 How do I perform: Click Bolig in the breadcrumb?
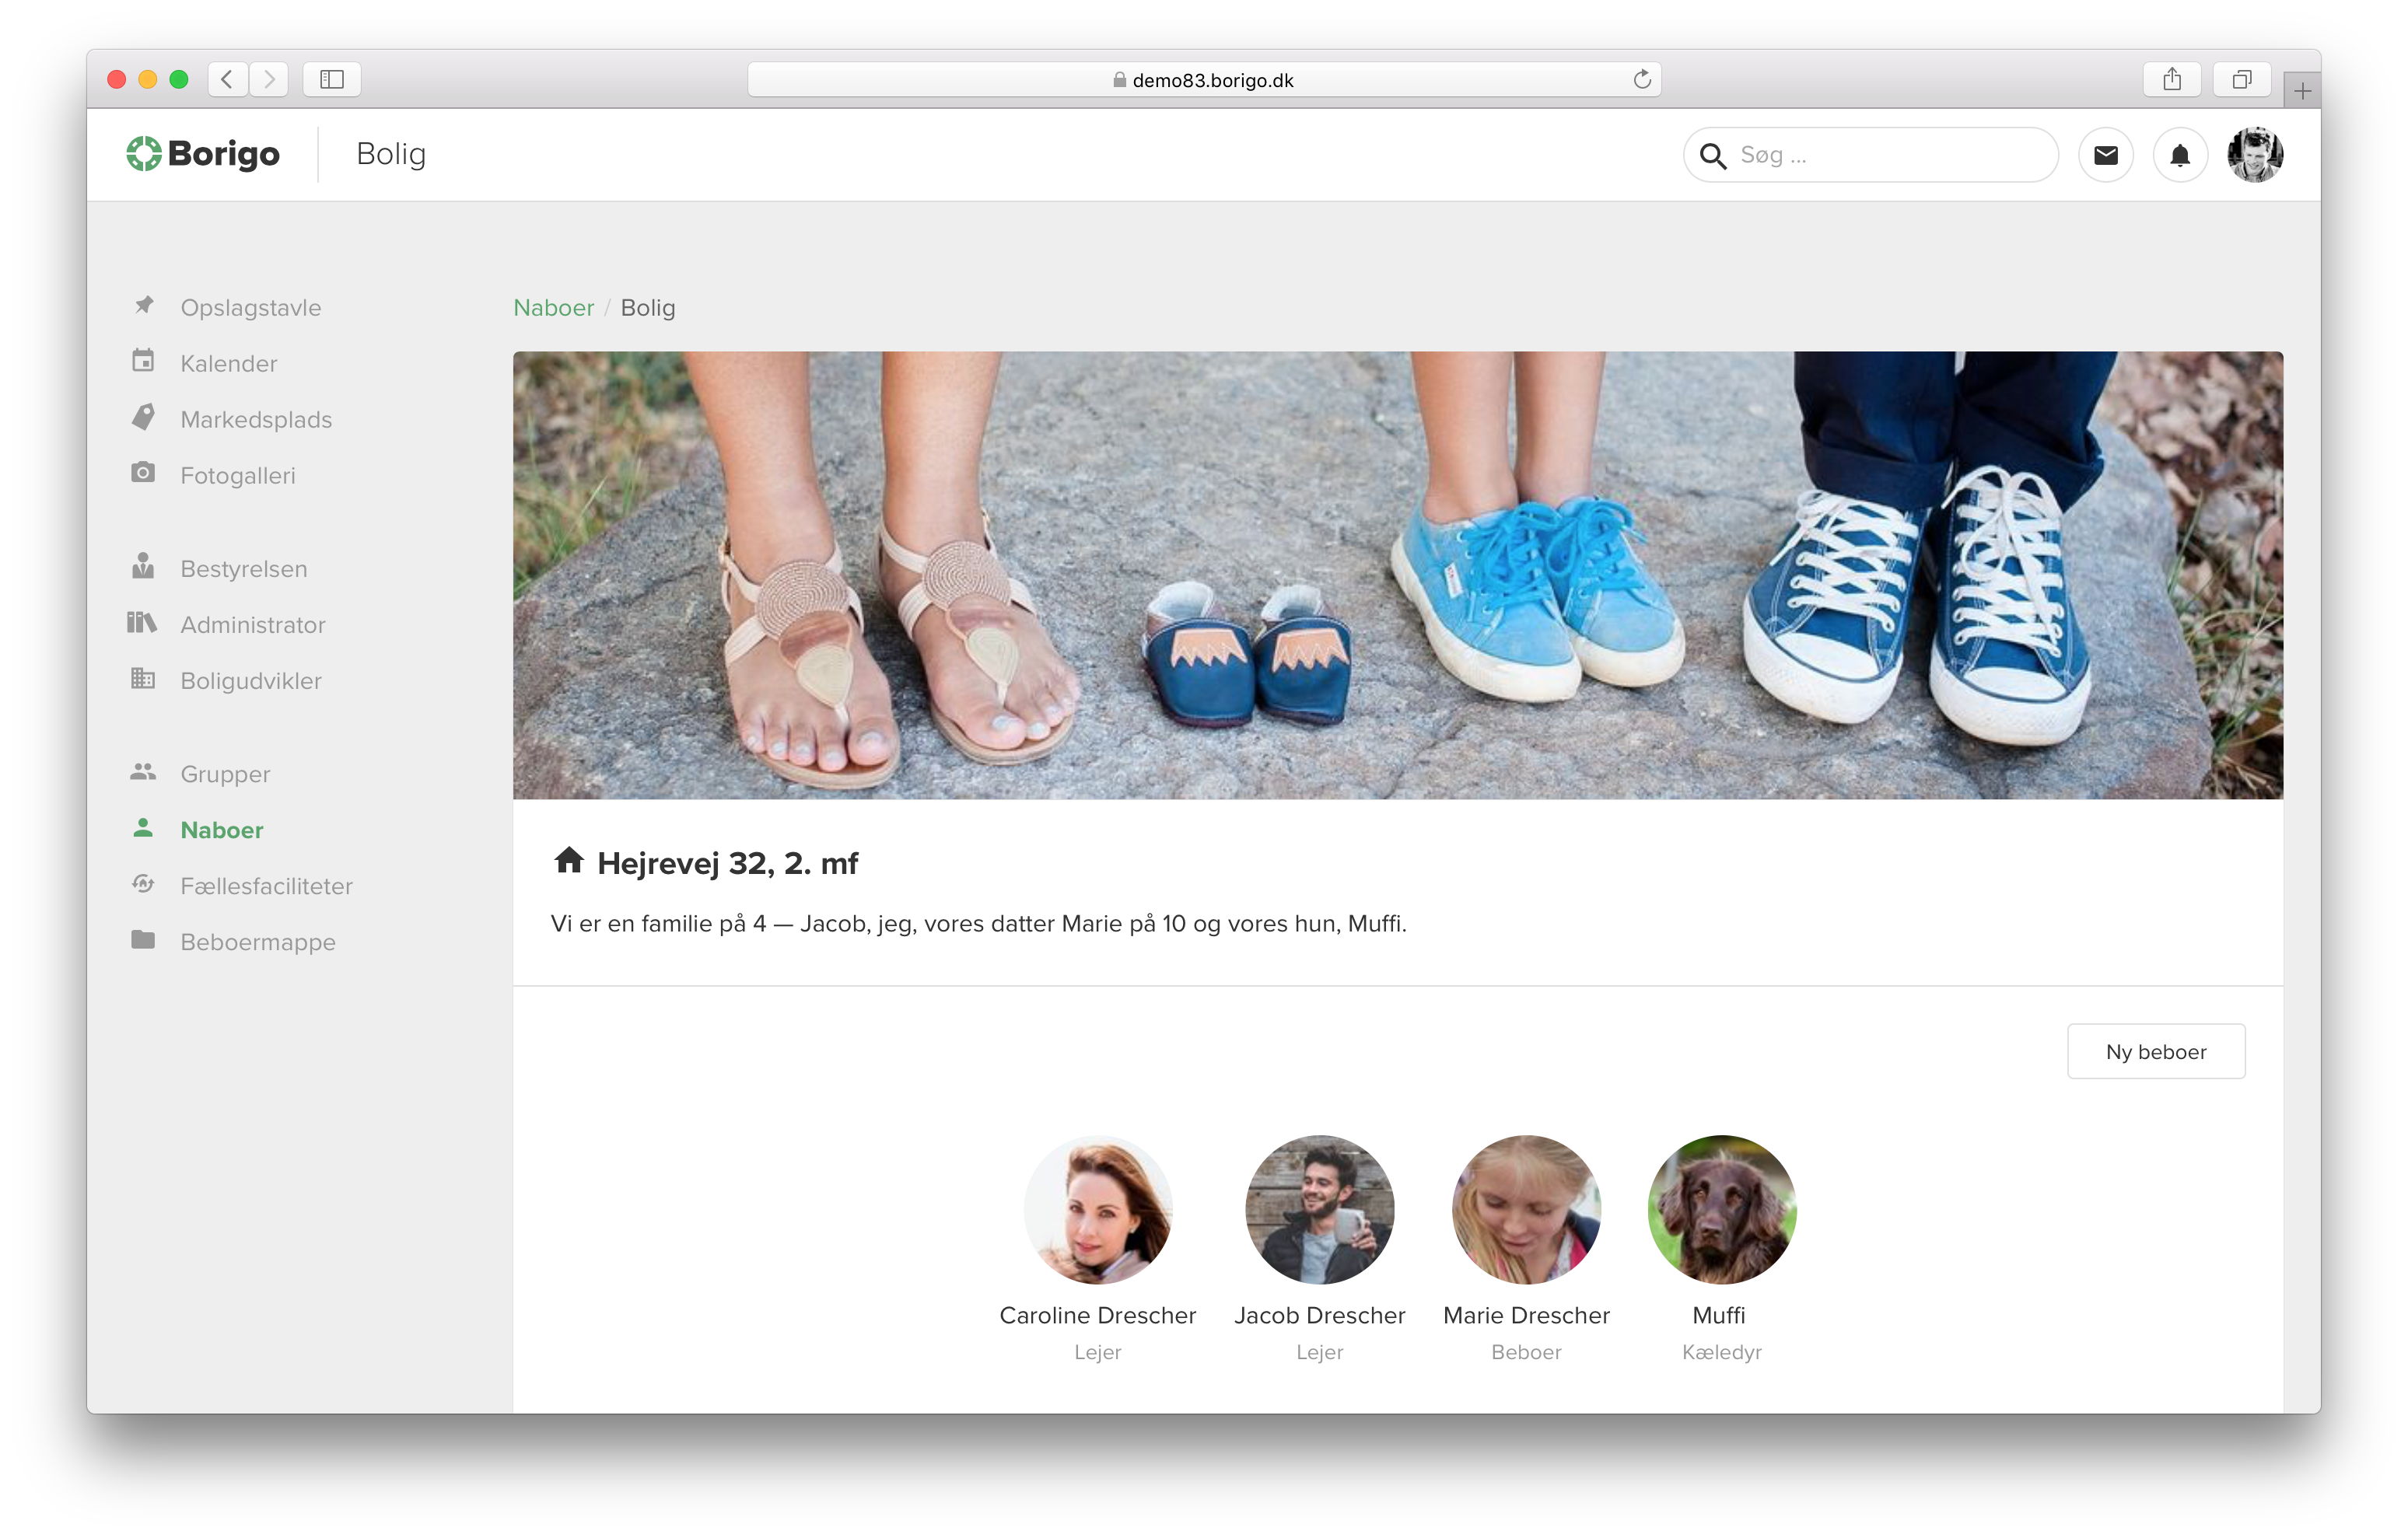coord(648,307)
